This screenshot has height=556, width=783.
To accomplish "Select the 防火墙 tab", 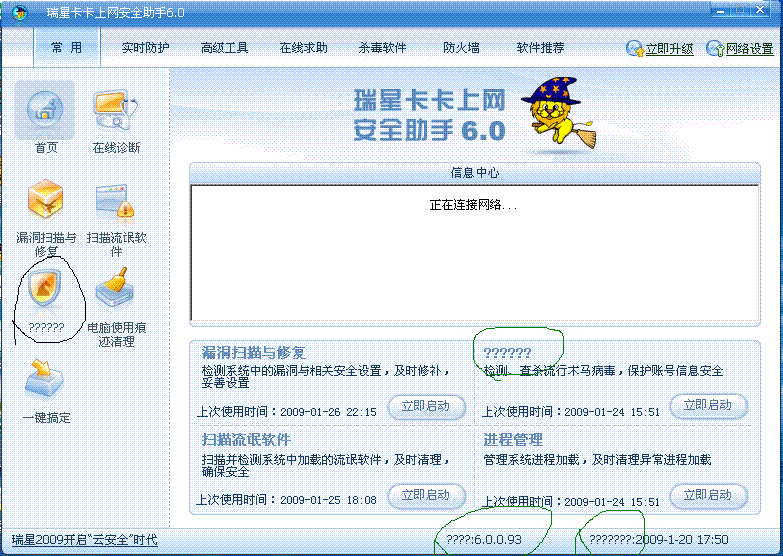I will 461,48.
